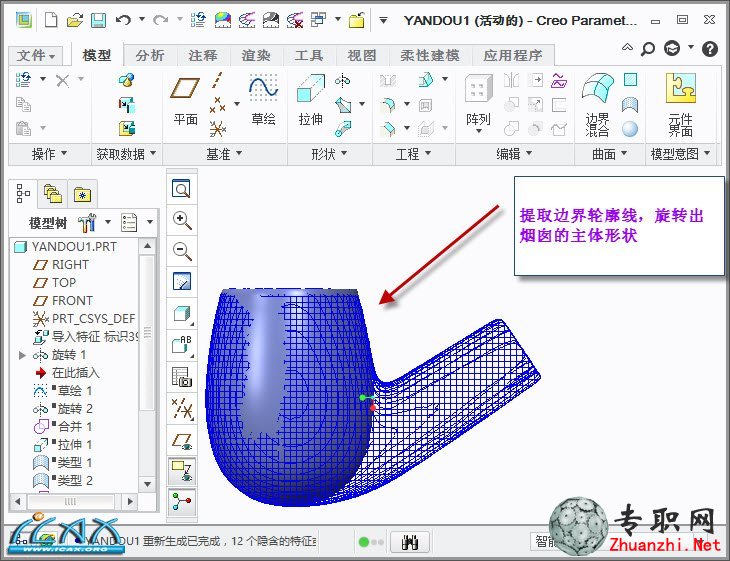
Task: Expand the Shapes (形状) group dropdown
Action: tap(330, 154)
